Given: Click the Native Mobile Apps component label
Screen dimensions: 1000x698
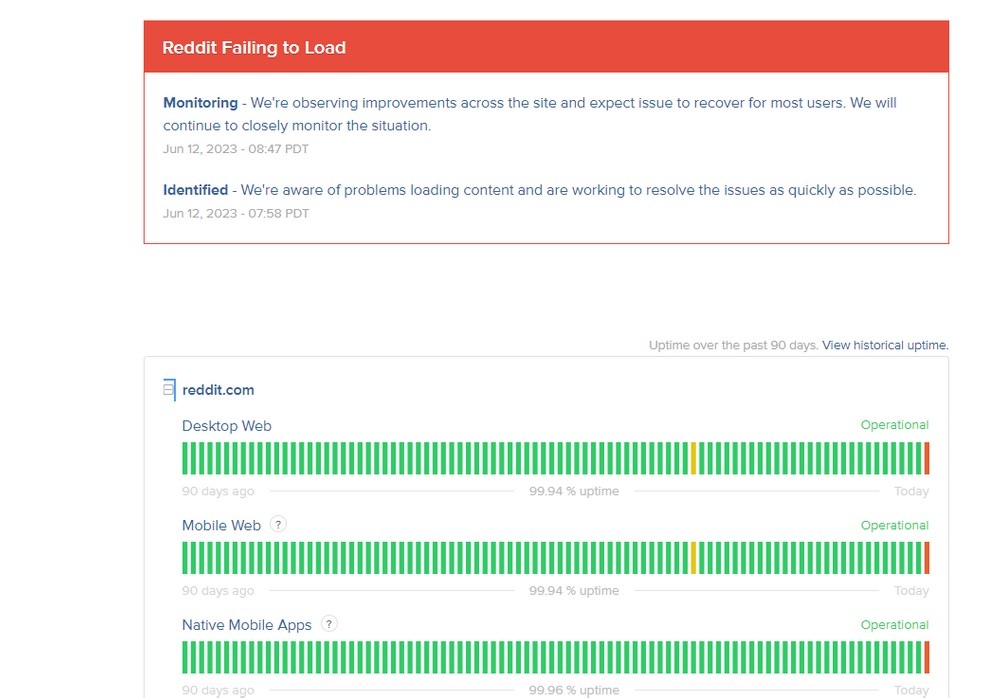Looking at the screenshot, I should (247, 625).
